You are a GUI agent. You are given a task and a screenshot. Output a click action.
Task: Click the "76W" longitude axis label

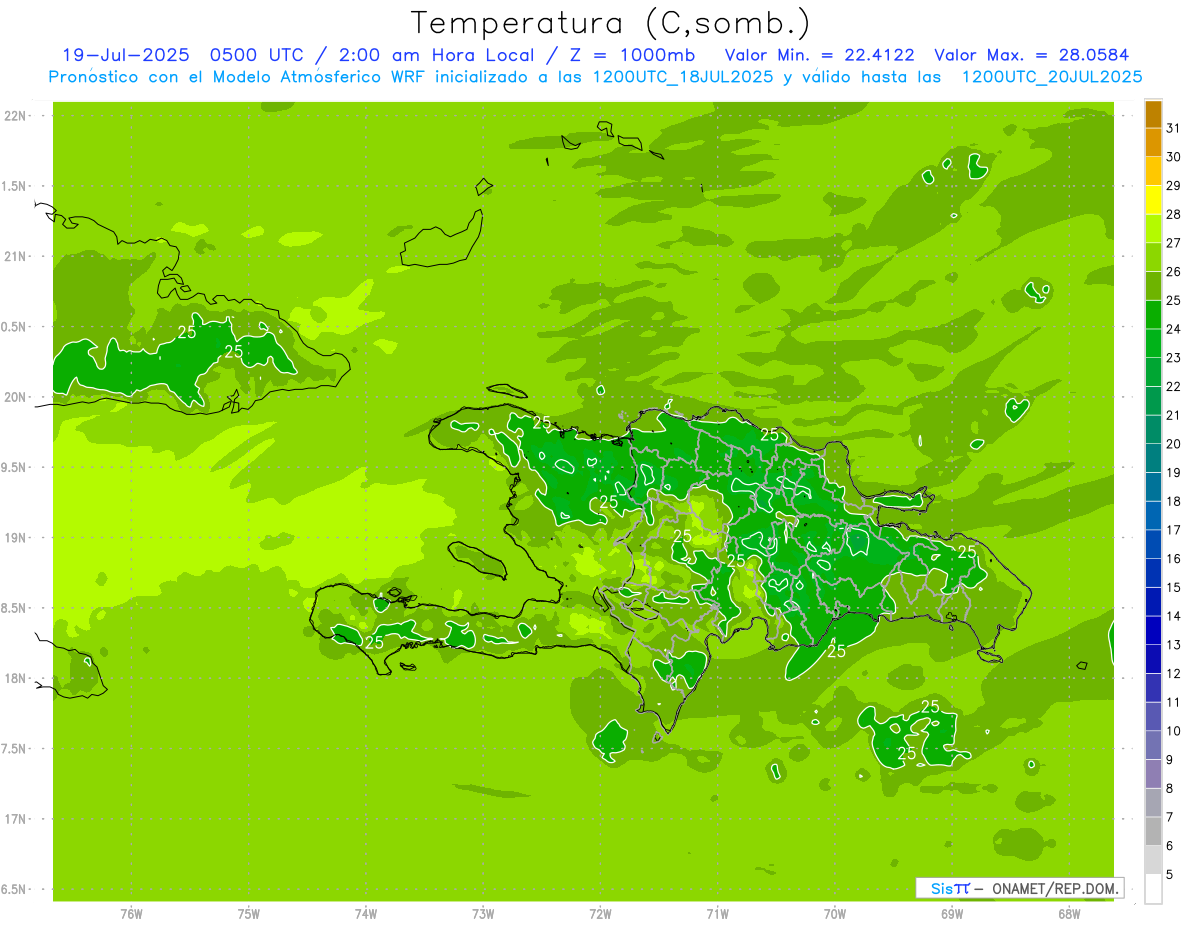(x=131, y=914)
